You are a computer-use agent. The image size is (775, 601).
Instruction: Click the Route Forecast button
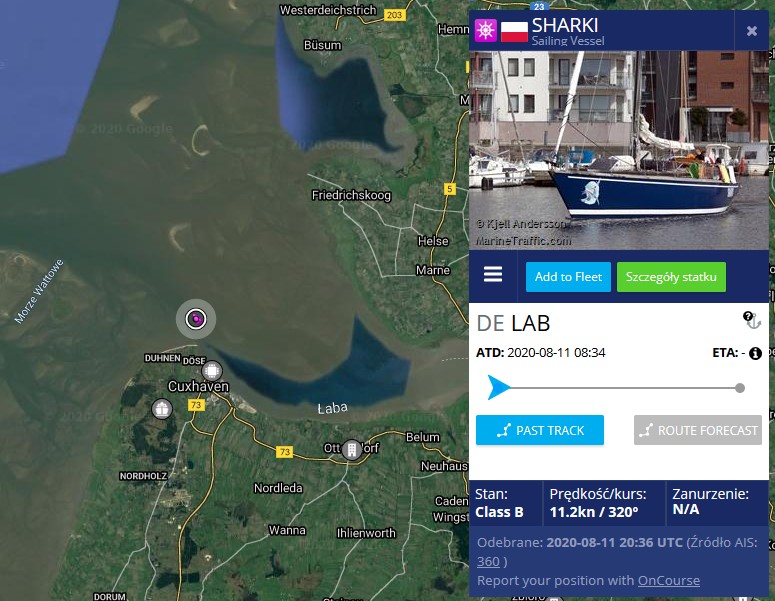698,430
